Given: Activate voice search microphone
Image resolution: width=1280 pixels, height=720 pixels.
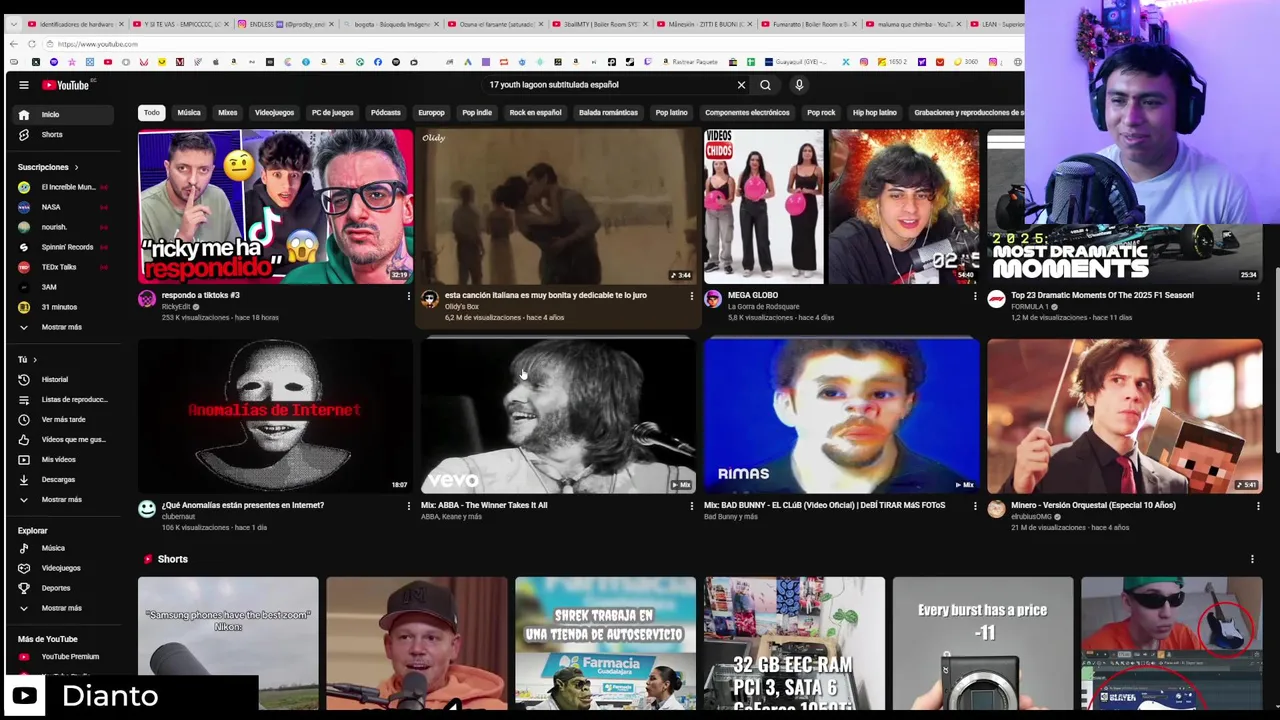Looking at the screenshot, I should coord(799,85).
